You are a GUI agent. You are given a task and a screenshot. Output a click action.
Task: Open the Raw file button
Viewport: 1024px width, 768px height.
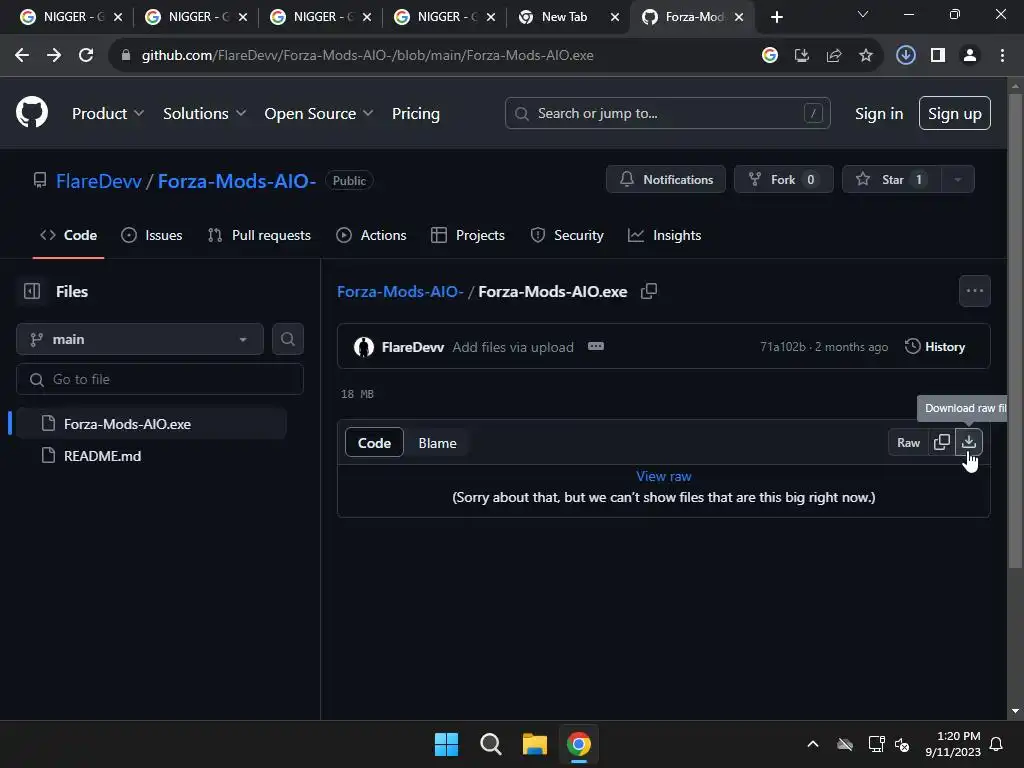tap(908, 442)
